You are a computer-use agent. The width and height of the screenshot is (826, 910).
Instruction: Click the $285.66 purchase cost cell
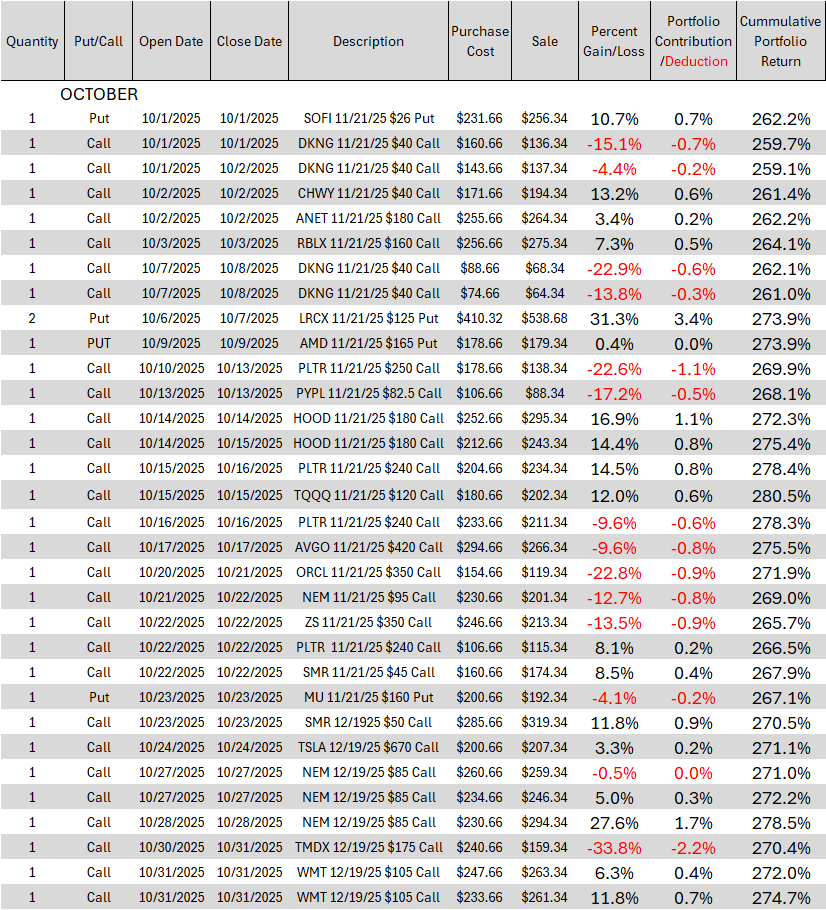point(479,722)
